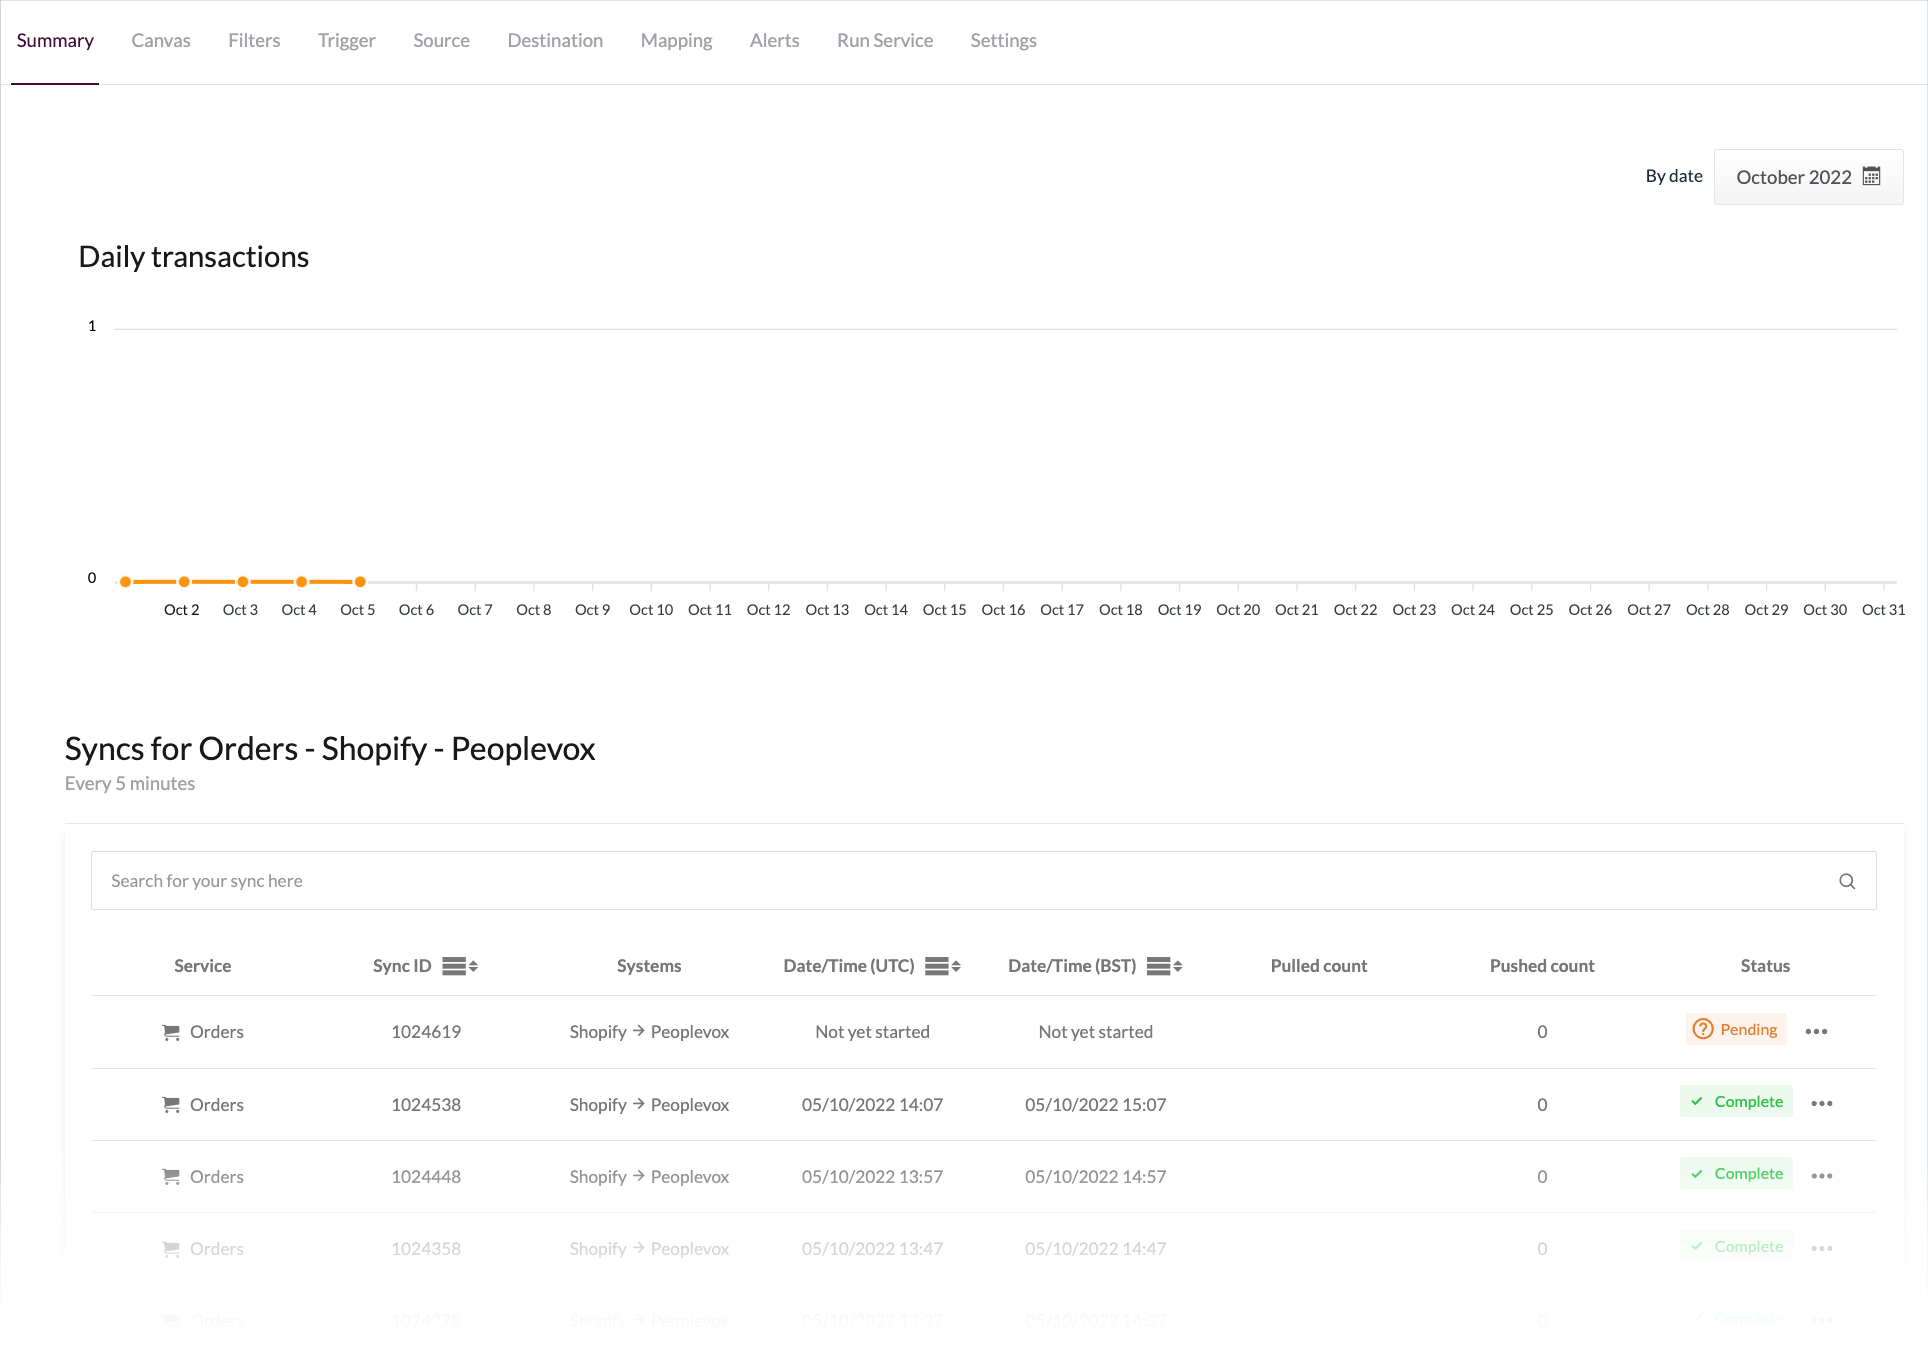The width and height of the screenshot is (1928, 1352).
Task: Sort by Sync ID column icon
Action: click(460, 966)
